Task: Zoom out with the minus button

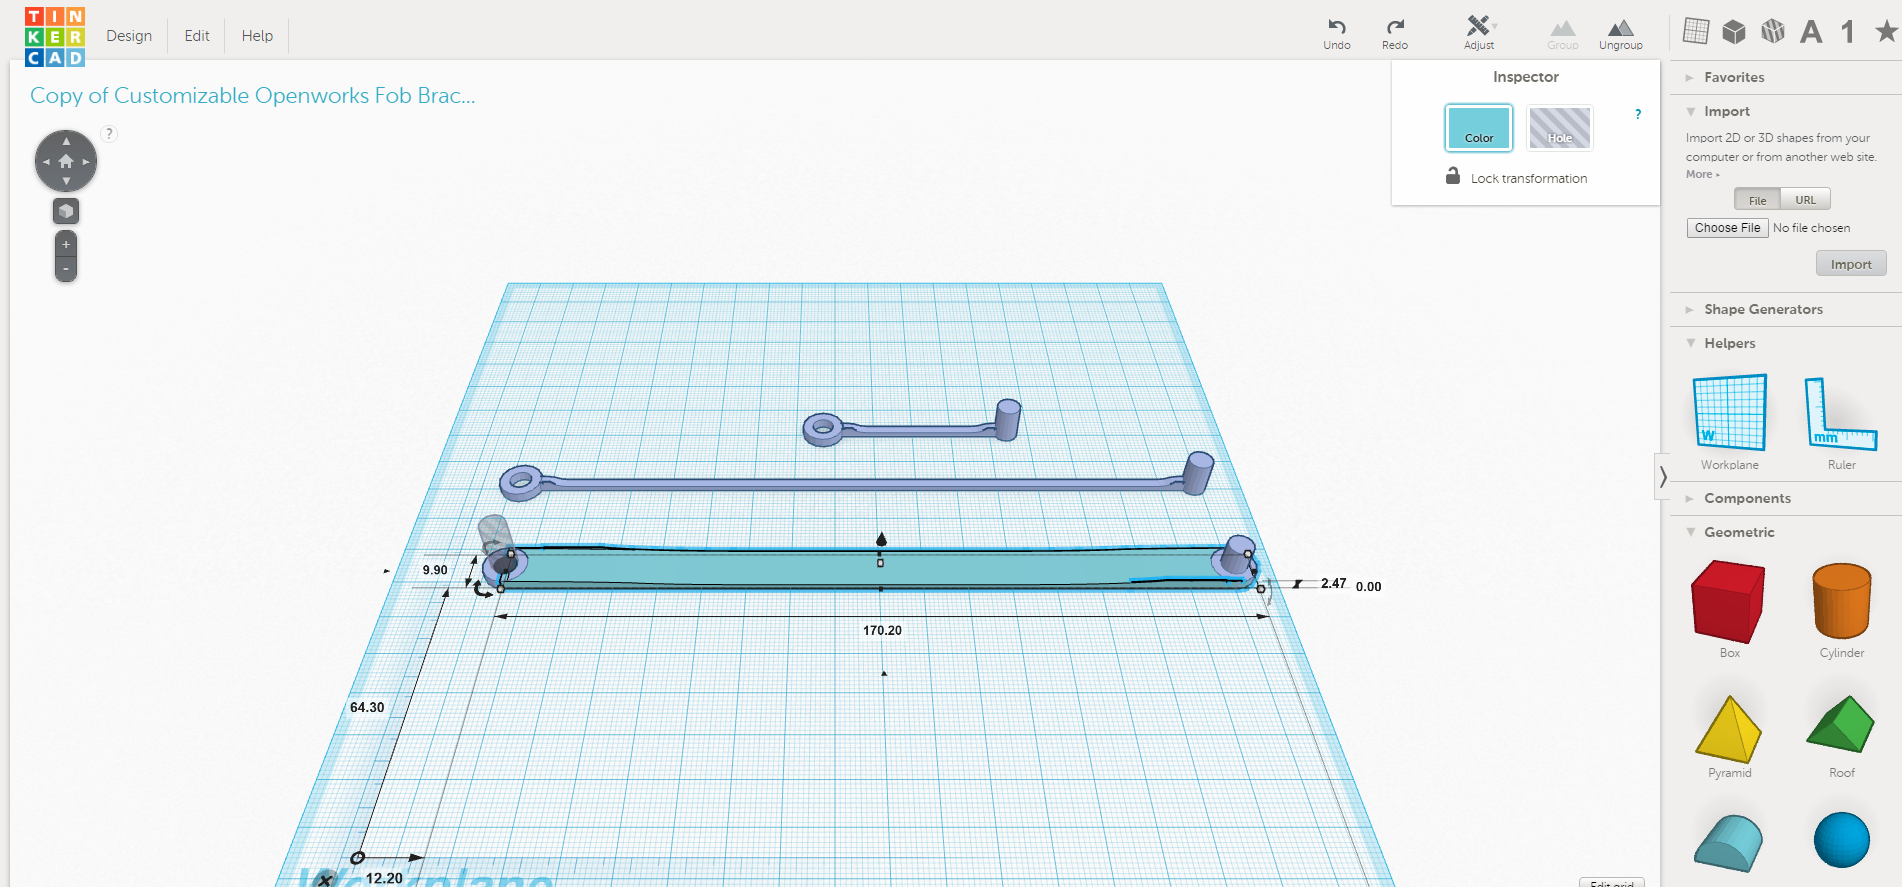Action: [x=66, y=269]
